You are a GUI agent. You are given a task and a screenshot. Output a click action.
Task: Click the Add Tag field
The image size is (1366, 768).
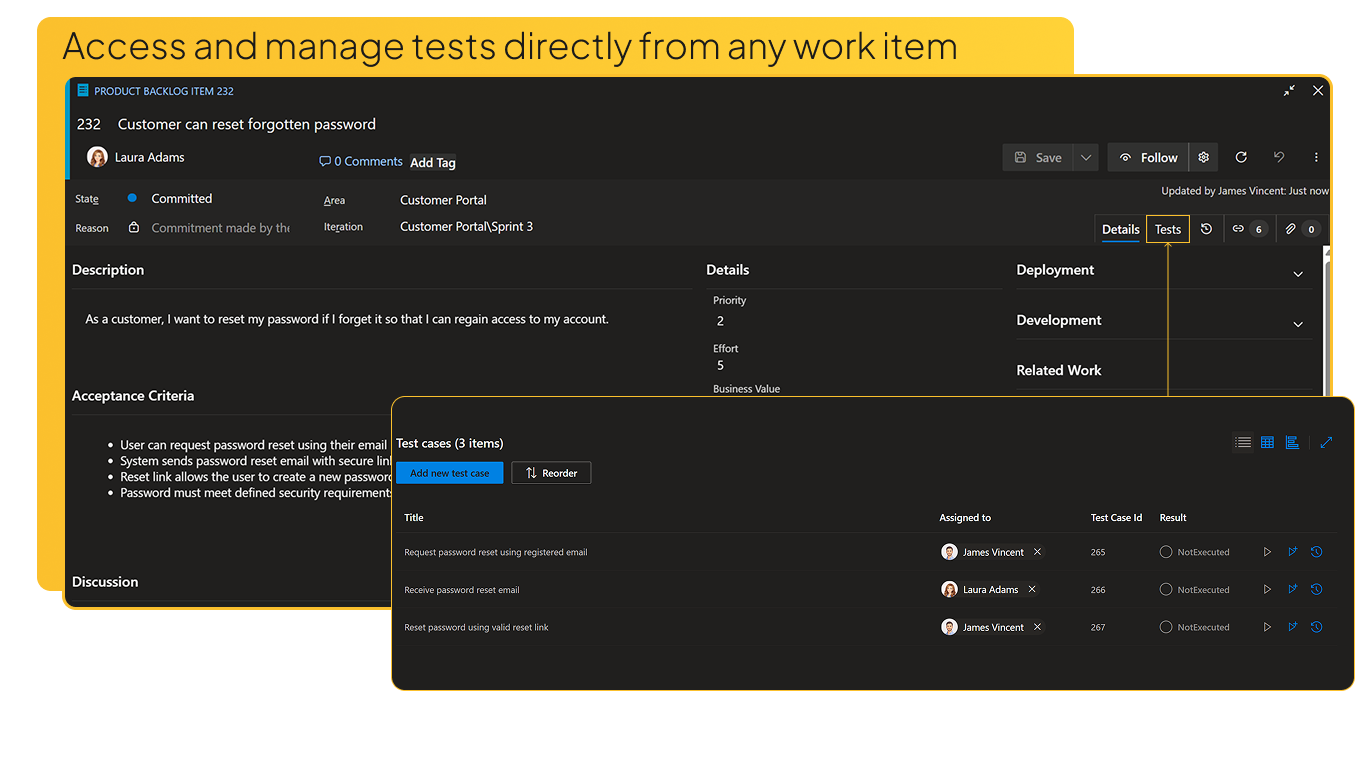pyautogui.click(x=432, y=162)
